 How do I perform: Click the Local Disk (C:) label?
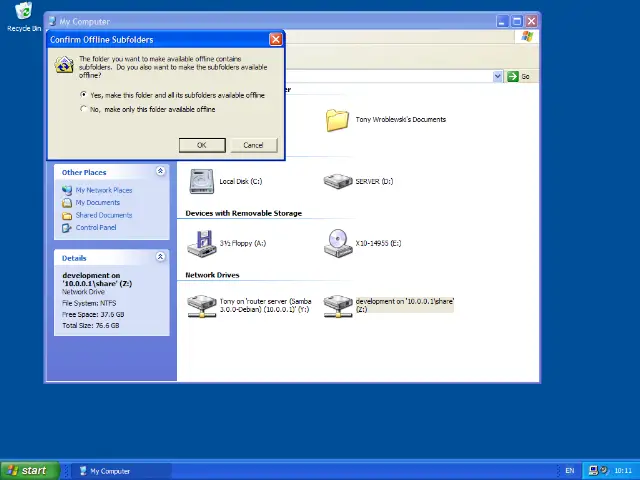(241, 182)
